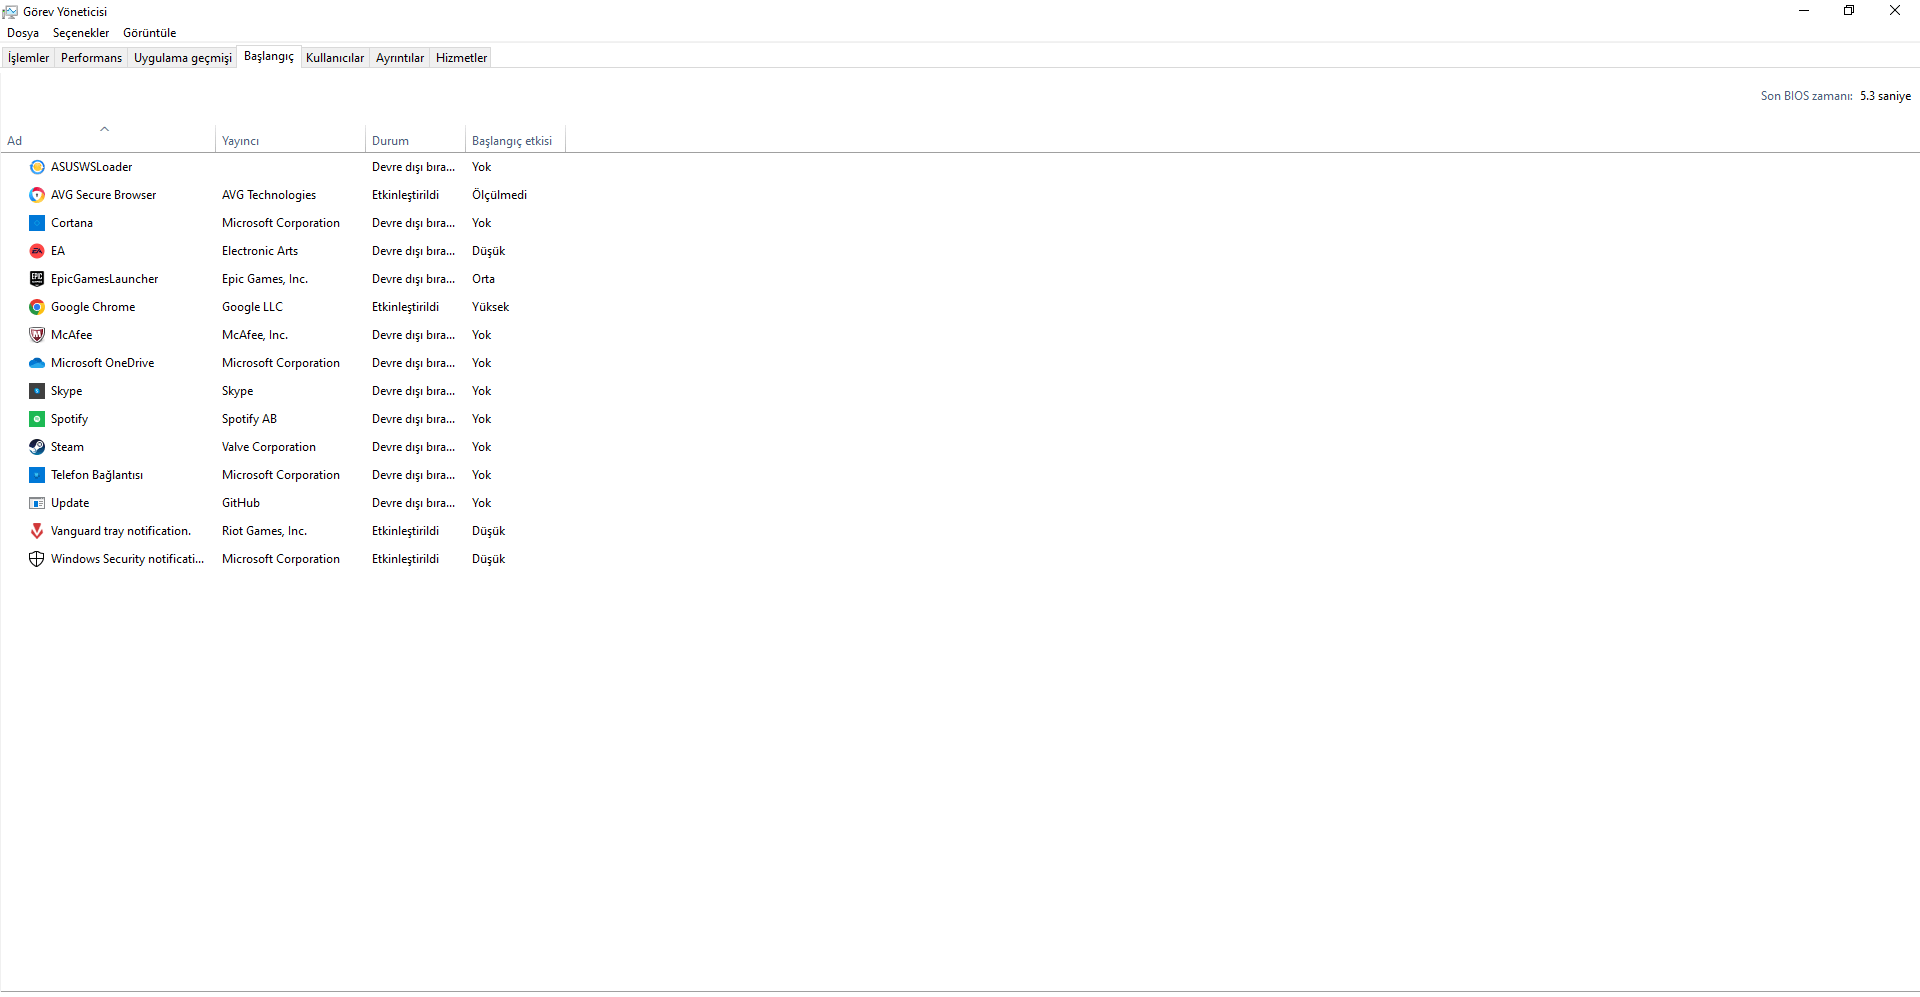Image resolution: width=1920 pixels, height=997 pixels.
Task: Click publisher GitHub in Update row
Action: (x=241, y=503)
